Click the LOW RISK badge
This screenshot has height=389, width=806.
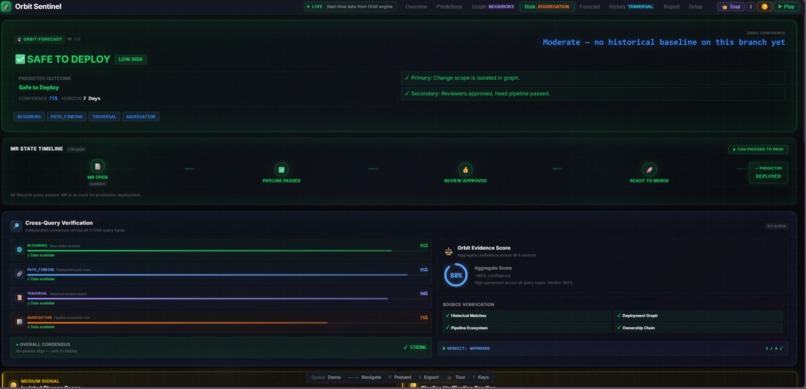tap(131, 59)
